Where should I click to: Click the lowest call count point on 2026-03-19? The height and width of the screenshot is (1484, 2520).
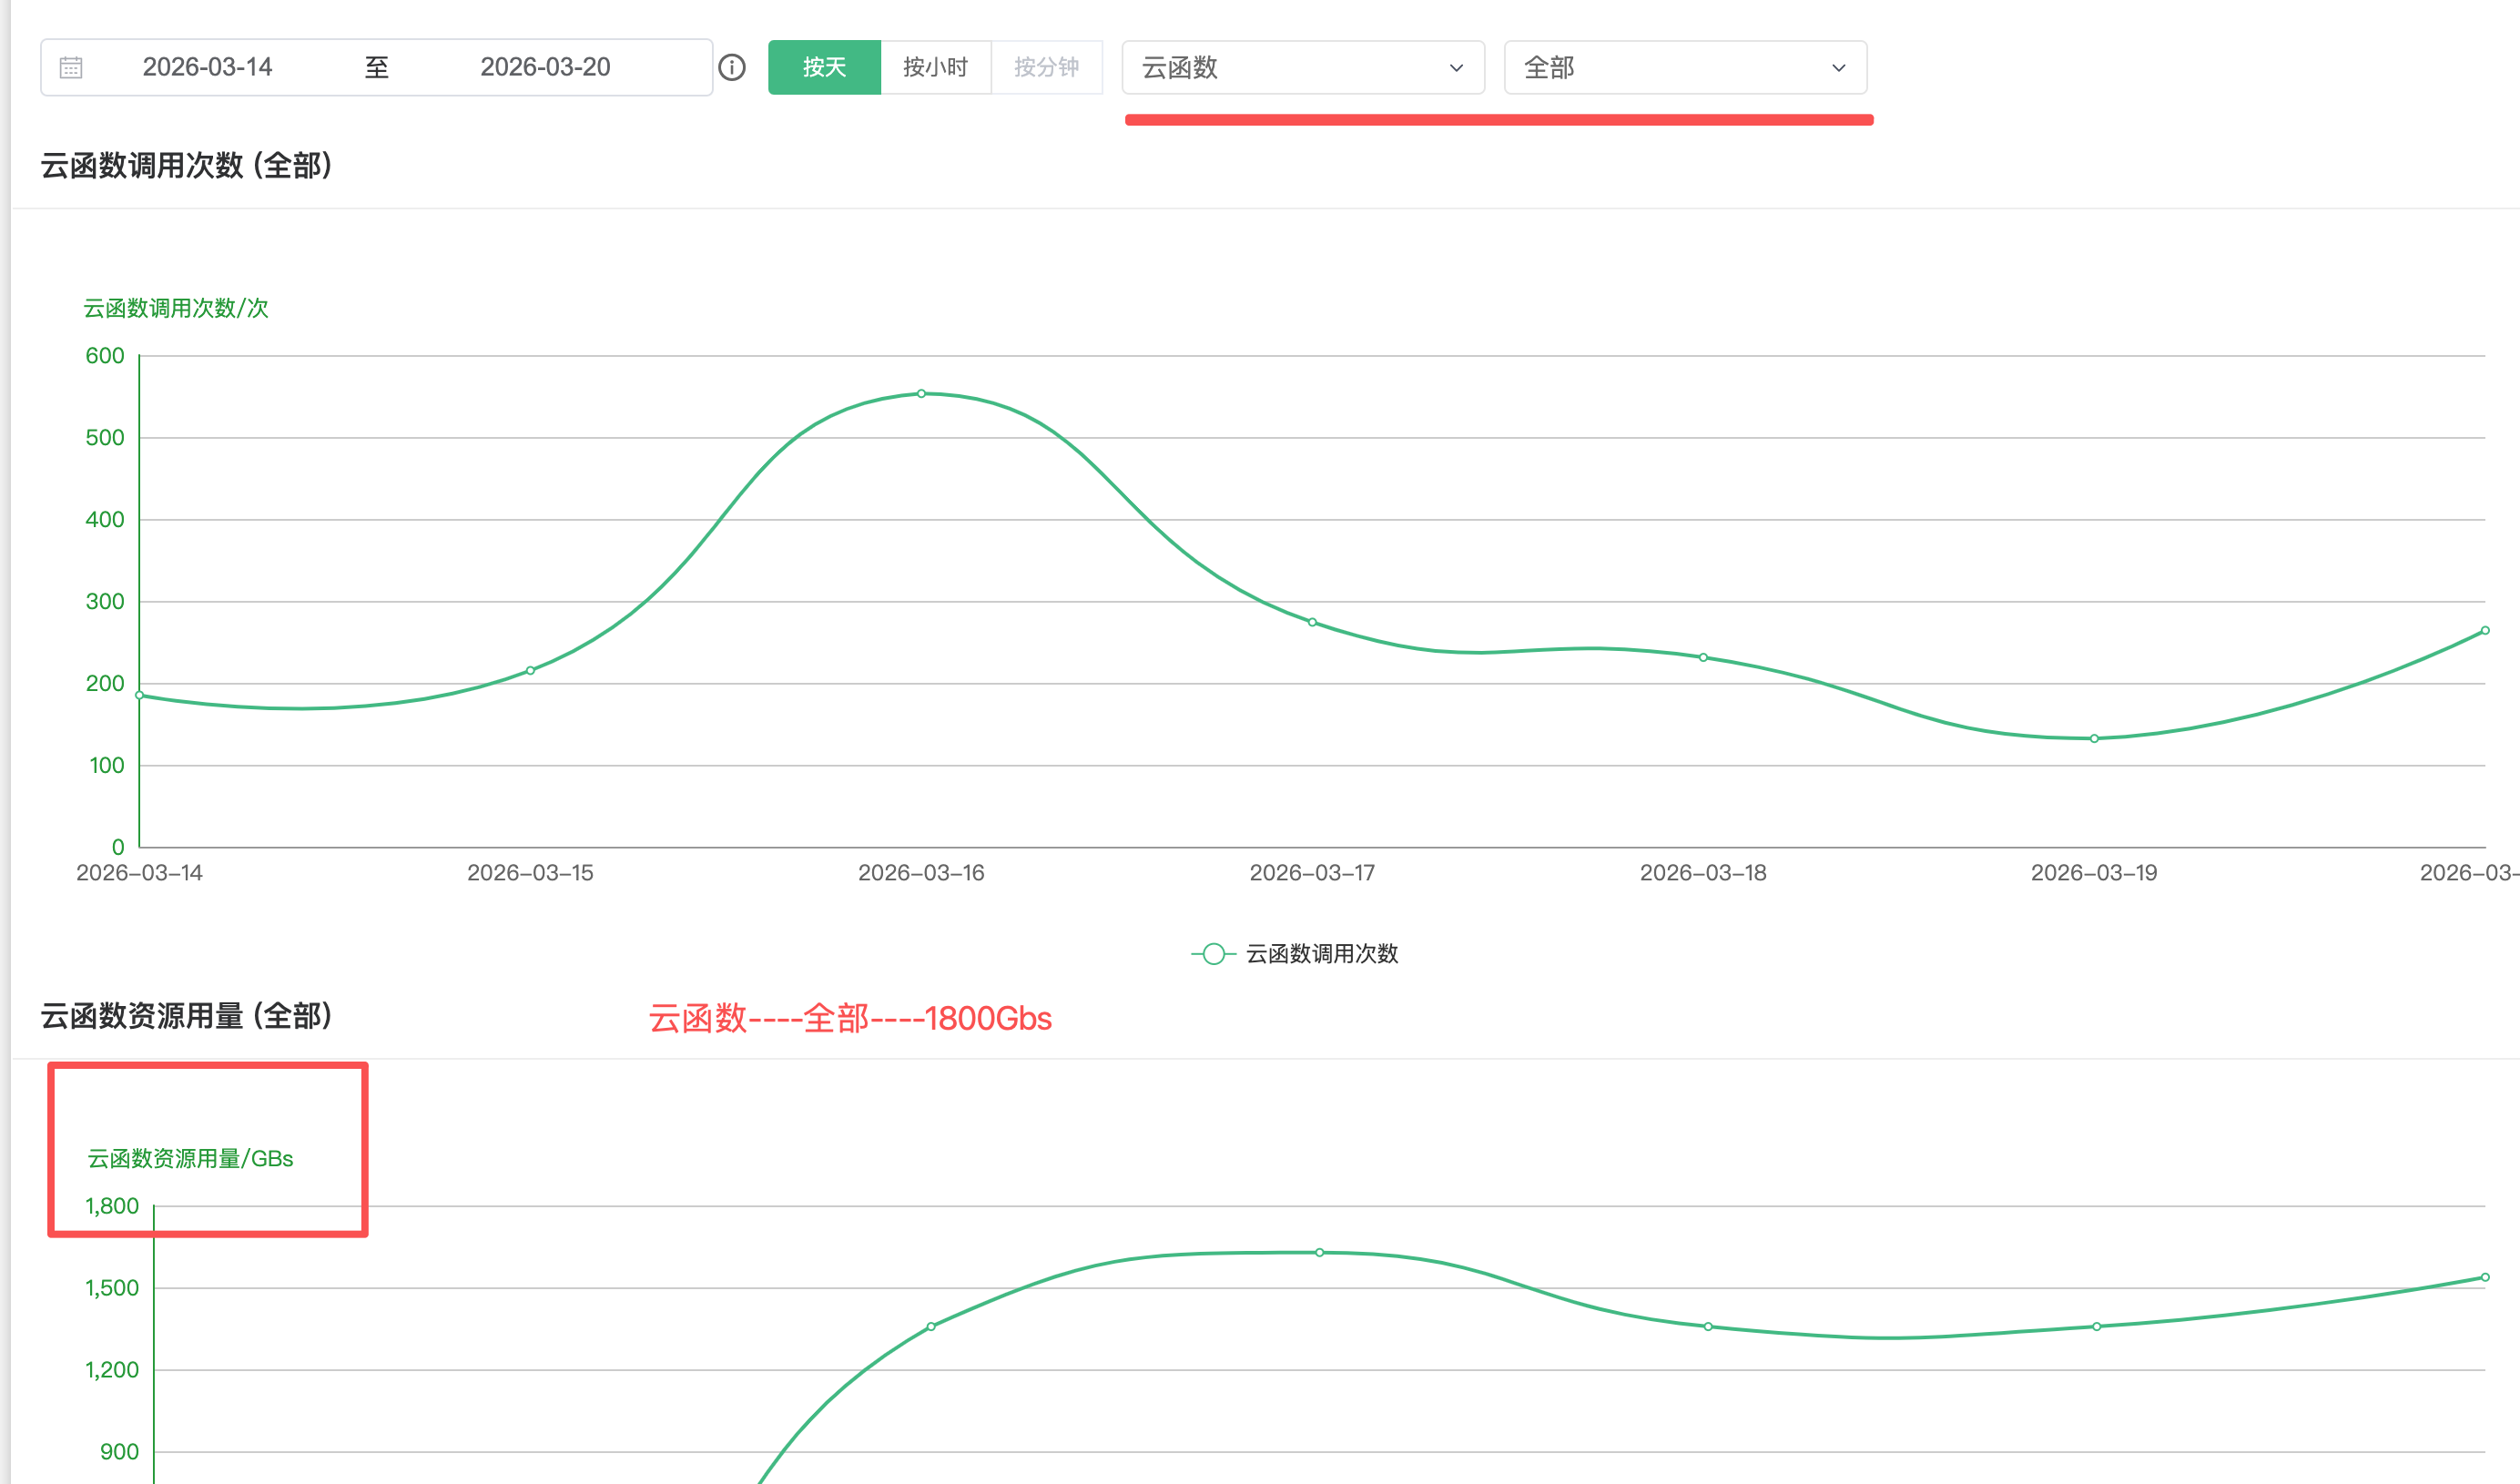[x=2094, y=739]
